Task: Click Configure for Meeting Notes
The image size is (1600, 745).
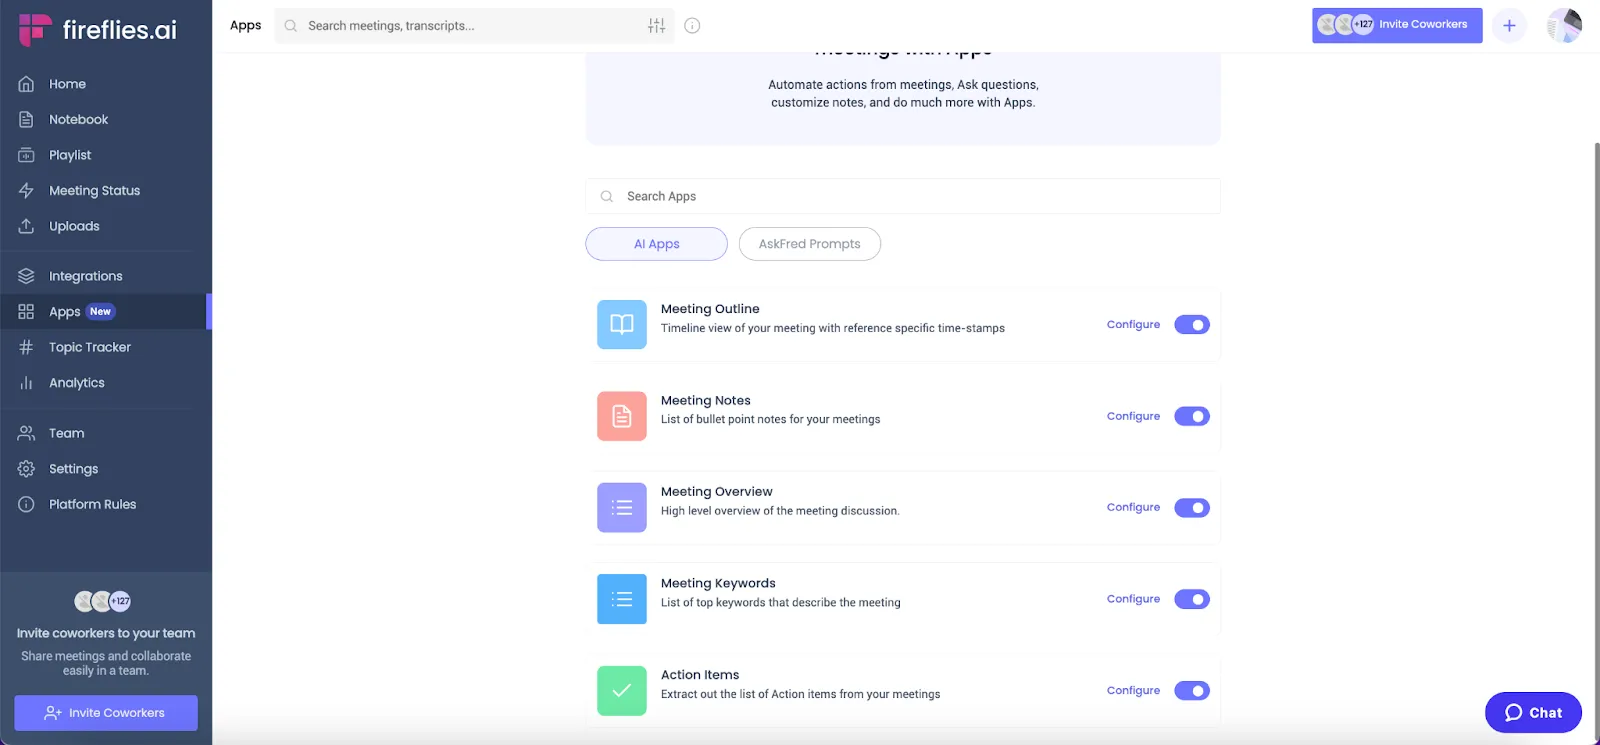Action: coord(1133,416)
